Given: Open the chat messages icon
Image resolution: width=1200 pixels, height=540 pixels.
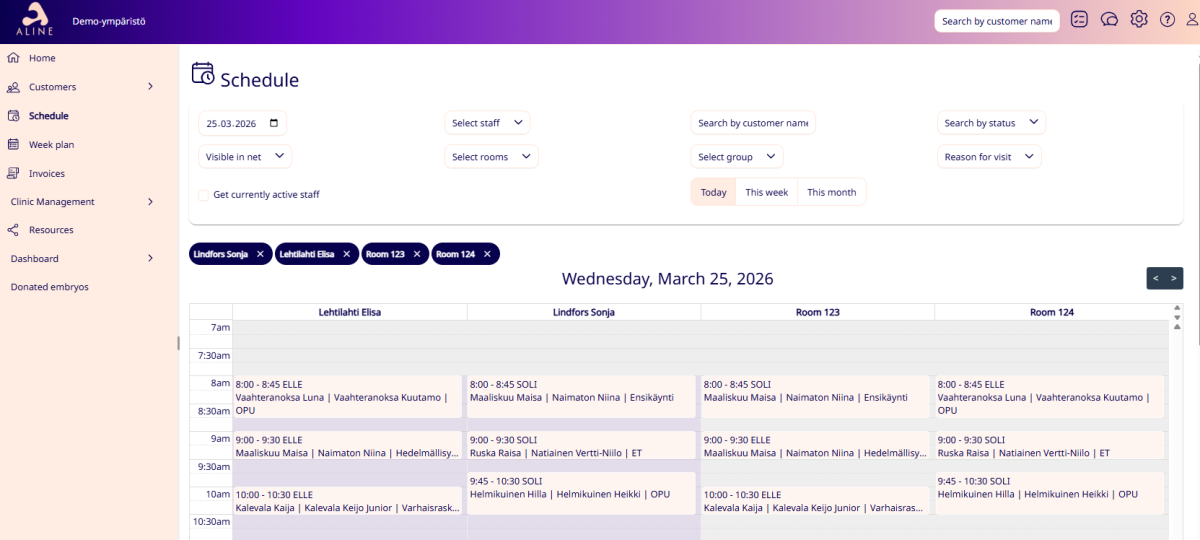Looking at the screenshot, I should click(x=1109, y=20).
